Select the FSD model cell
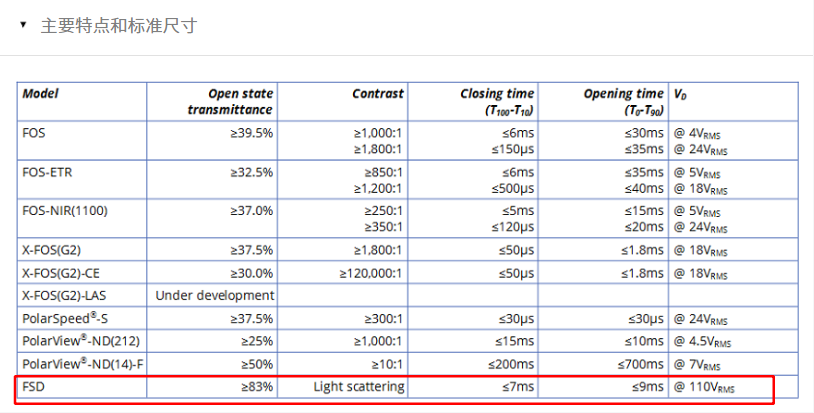The image size is (814, 413). click(x=33, y=387)
